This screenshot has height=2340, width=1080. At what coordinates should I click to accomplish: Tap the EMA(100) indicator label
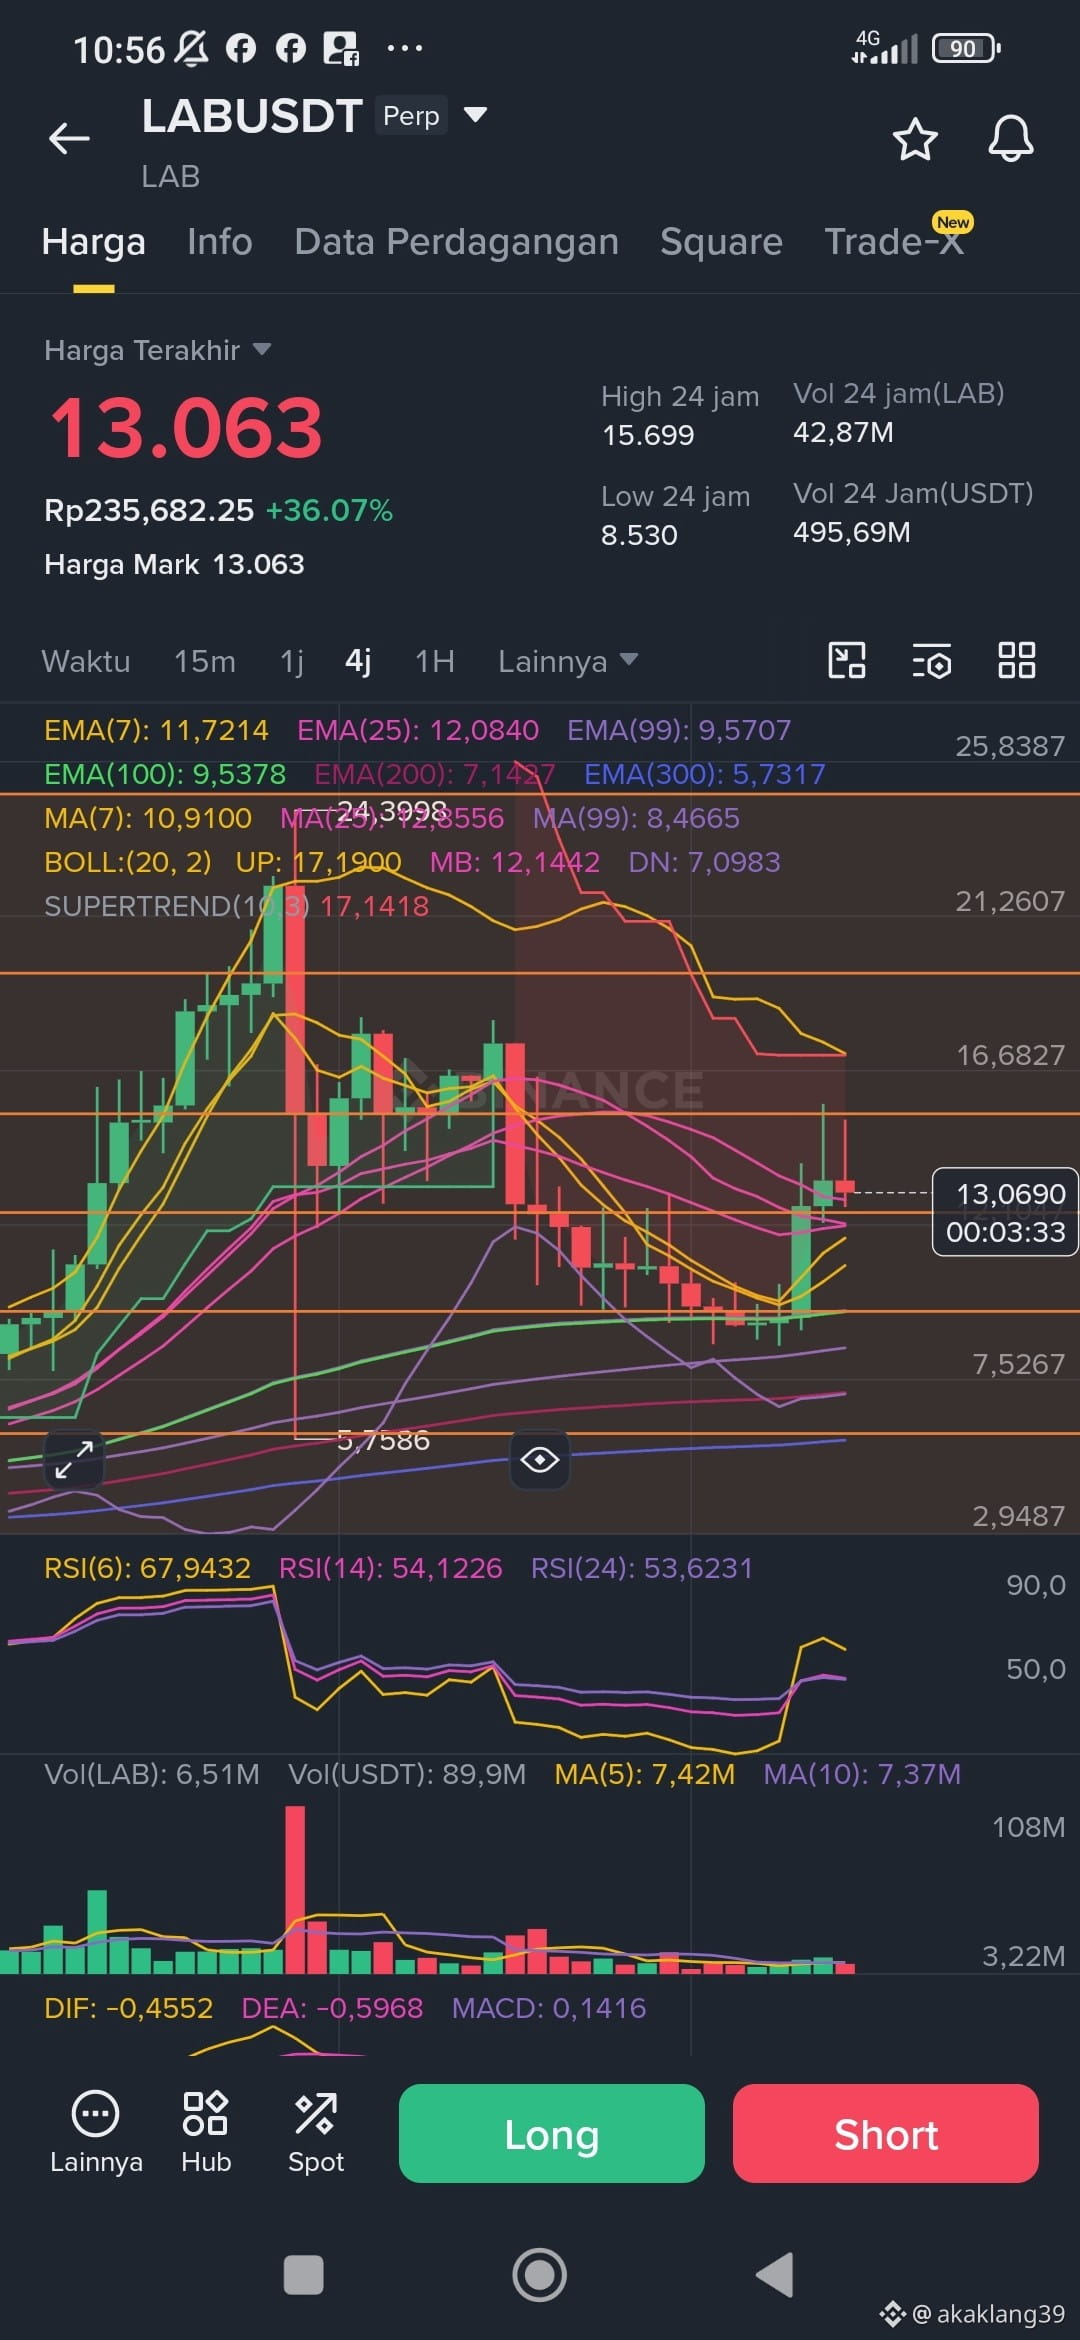[165, 774]
